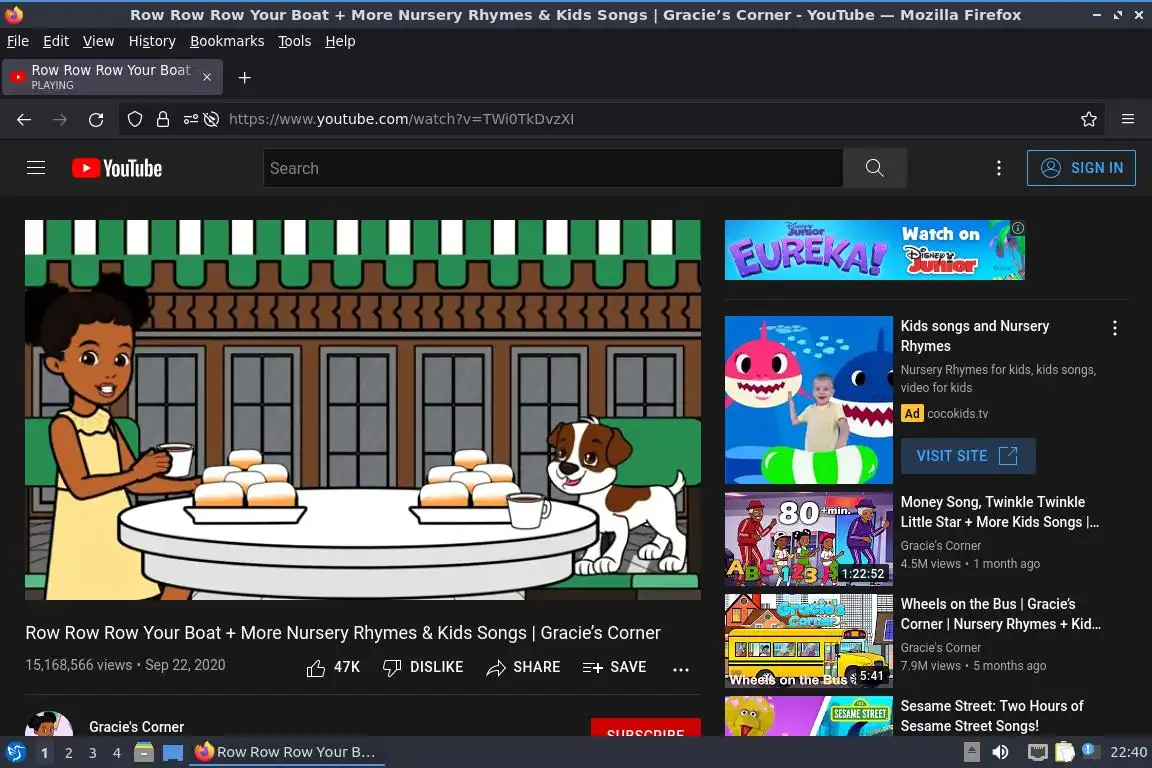Open the site permissions icon in address bar

[x=190, y=119]
